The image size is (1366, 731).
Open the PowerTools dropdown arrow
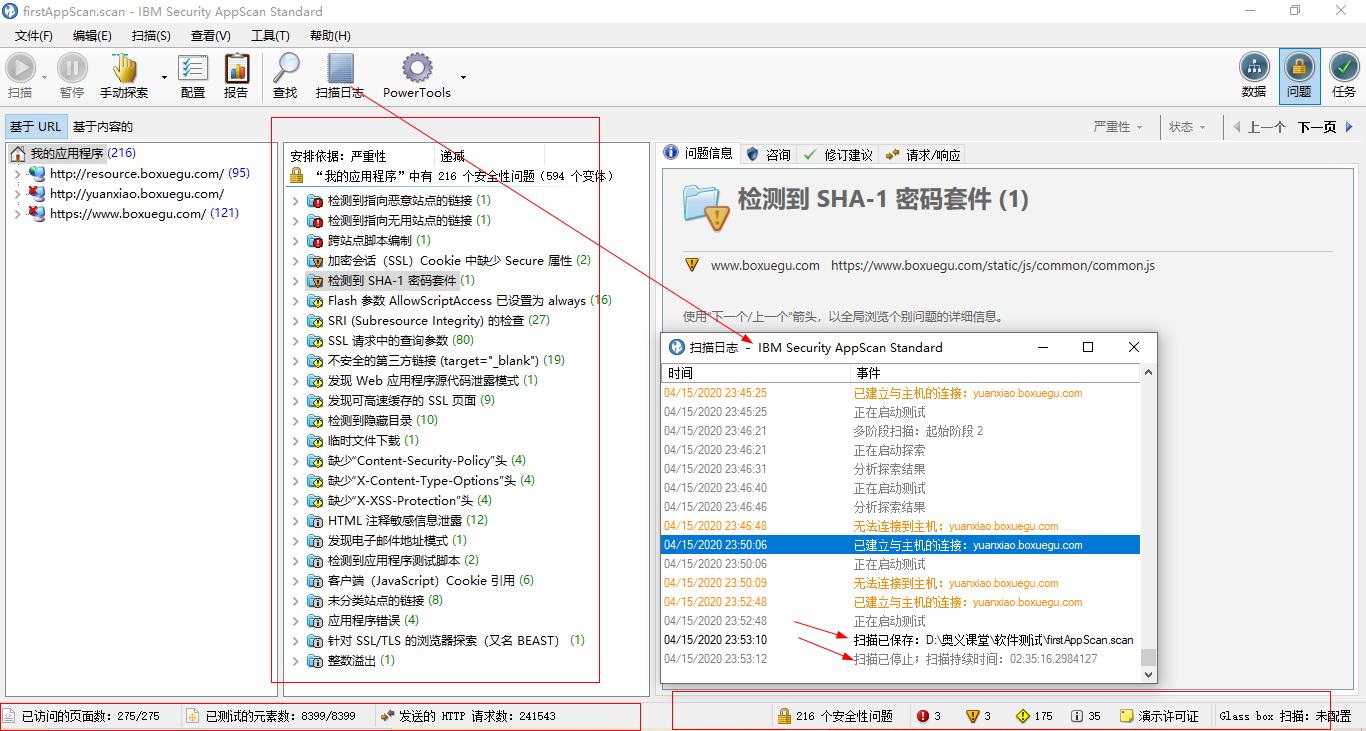pyautogui.click(x=463, y=76)
